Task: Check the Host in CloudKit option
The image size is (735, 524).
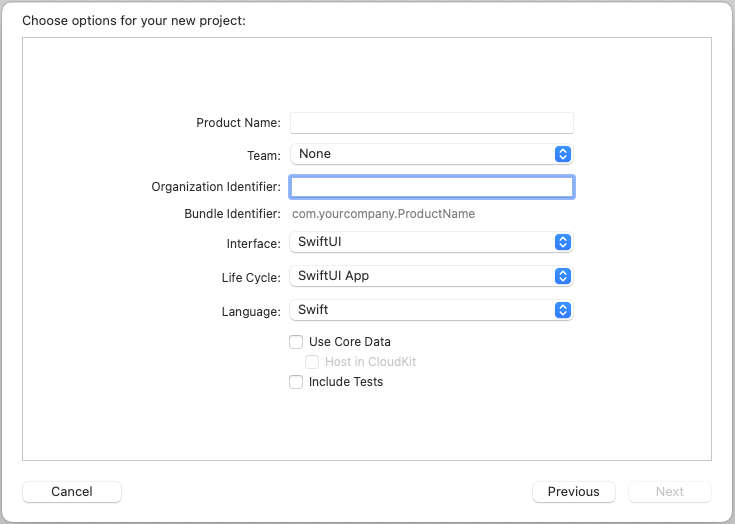Action: (x=312, y=362)
